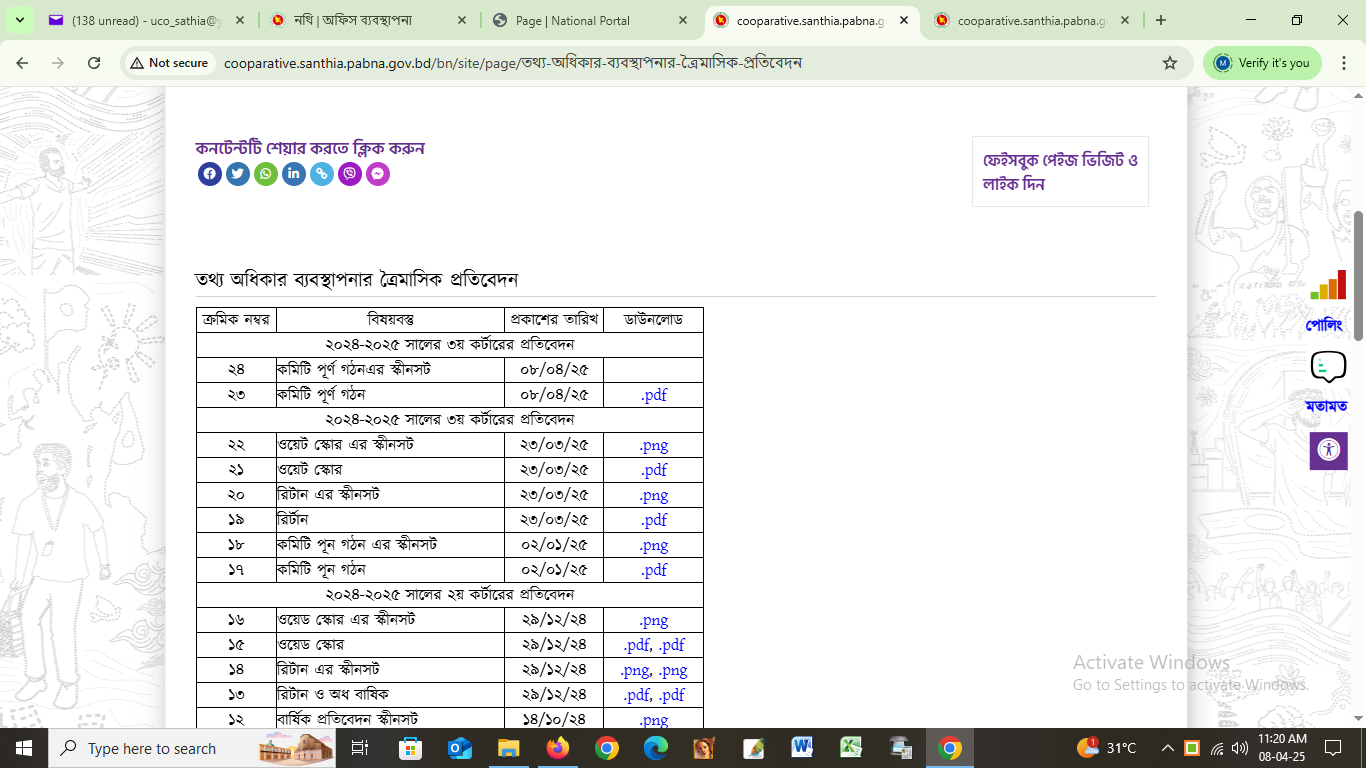Click the browser address bar URL
1366x768 pixels.
coord(512,63)
